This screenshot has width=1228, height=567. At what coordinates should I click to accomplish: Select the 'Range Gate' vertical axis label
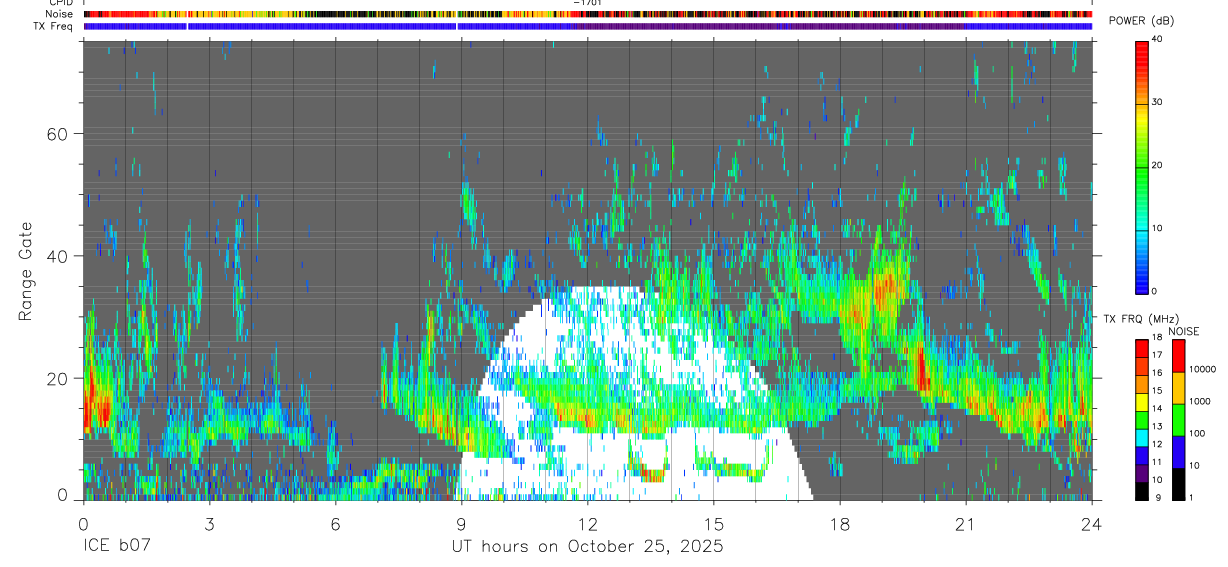pyautogui.click(x=27, y=271)
